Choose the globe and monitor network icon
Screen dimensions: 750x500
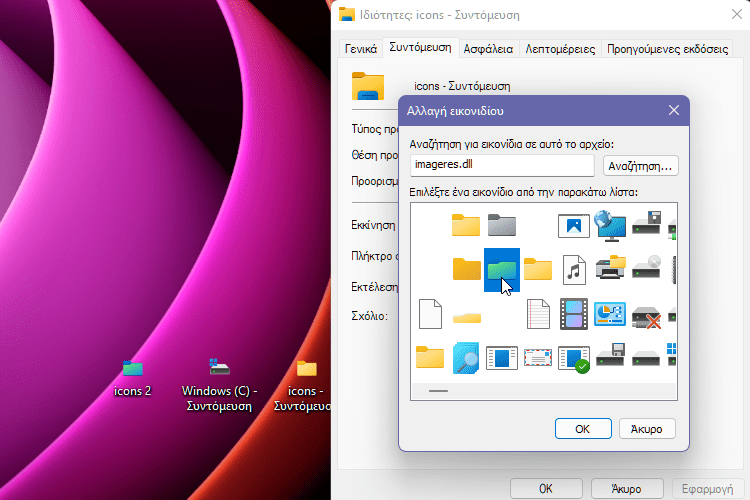click(610, 225)
